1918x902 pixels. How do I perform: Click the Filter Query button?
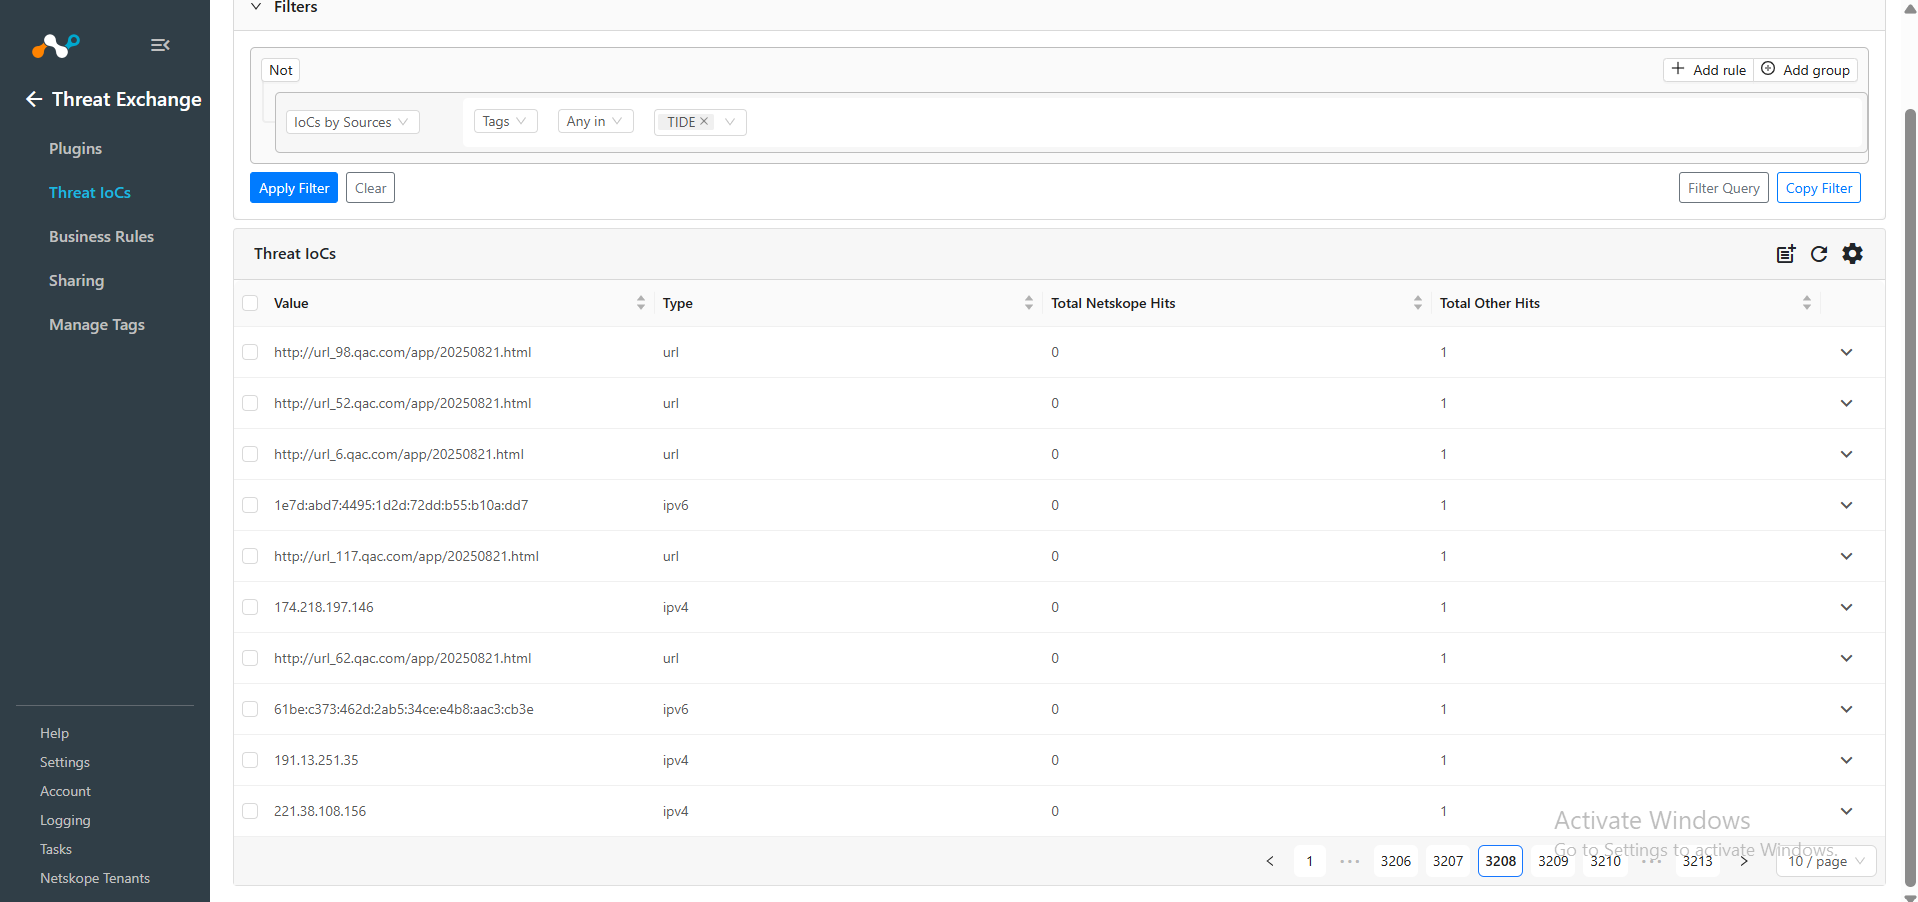click(1724, 188)
